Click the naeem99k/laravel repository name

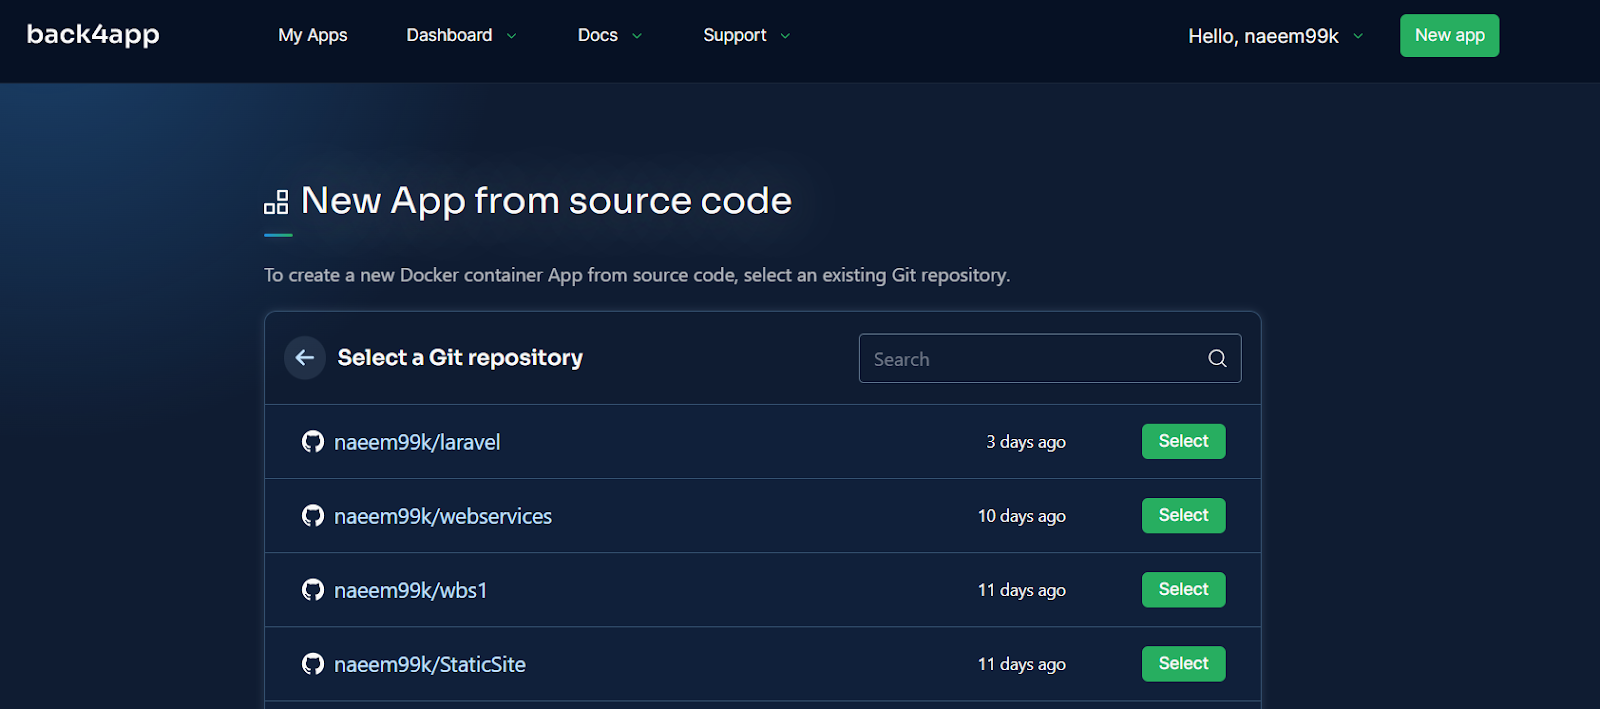pos(417,442)
